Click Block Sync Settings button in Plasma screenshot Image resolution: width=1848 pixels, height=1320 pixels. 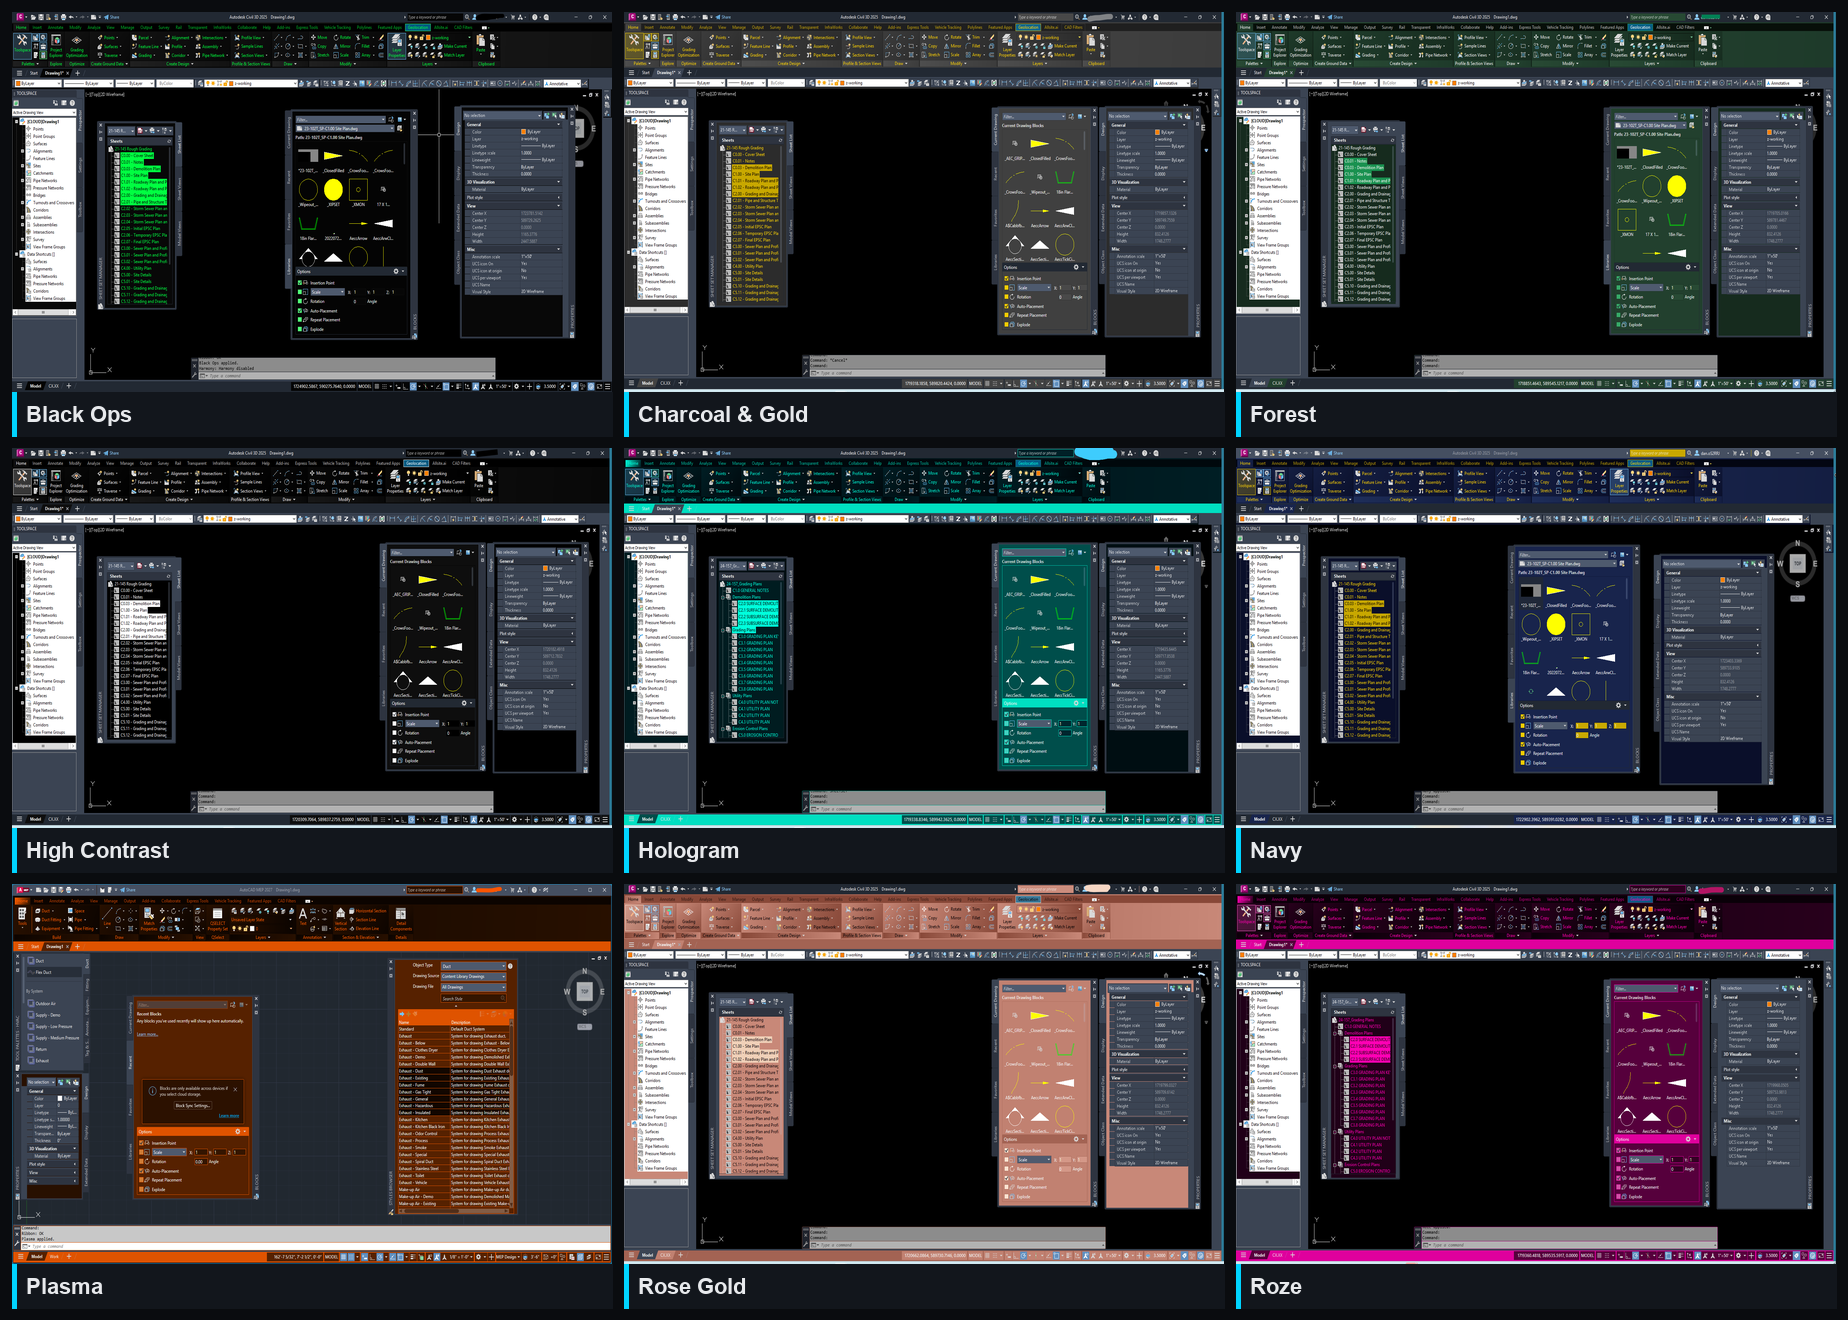[x=193, y=1106]
